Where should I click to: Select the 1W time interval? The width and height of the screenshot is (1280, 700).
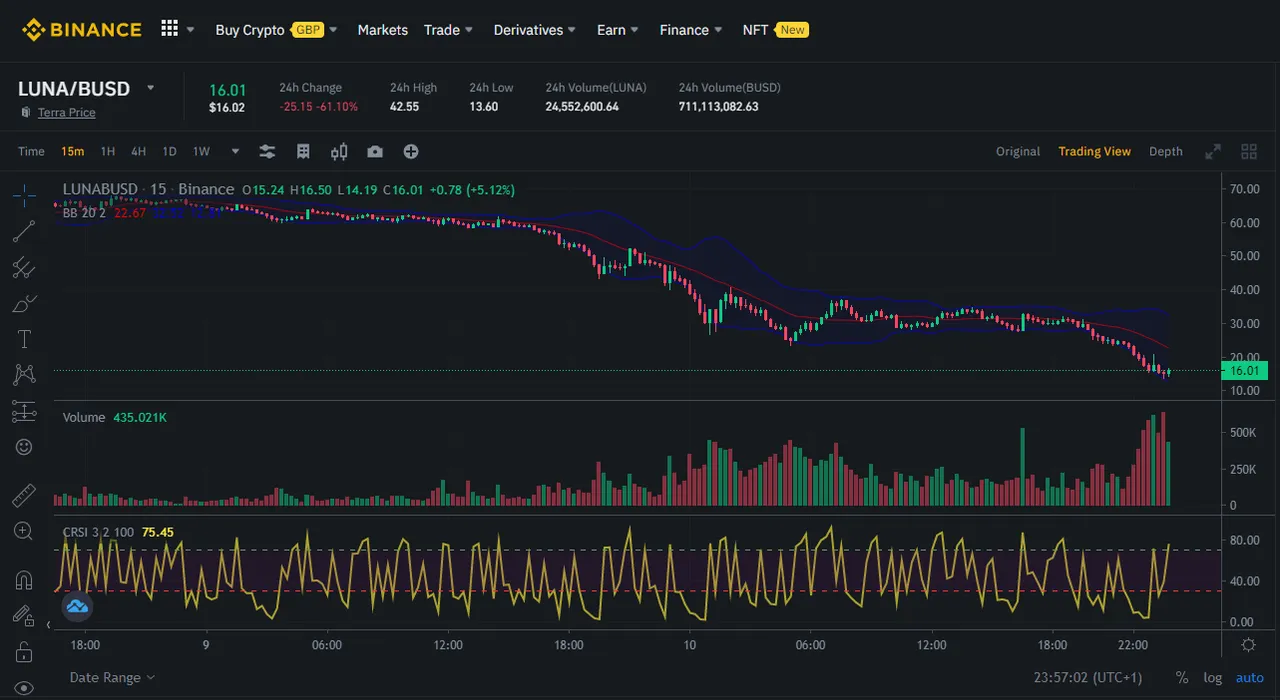201,152
